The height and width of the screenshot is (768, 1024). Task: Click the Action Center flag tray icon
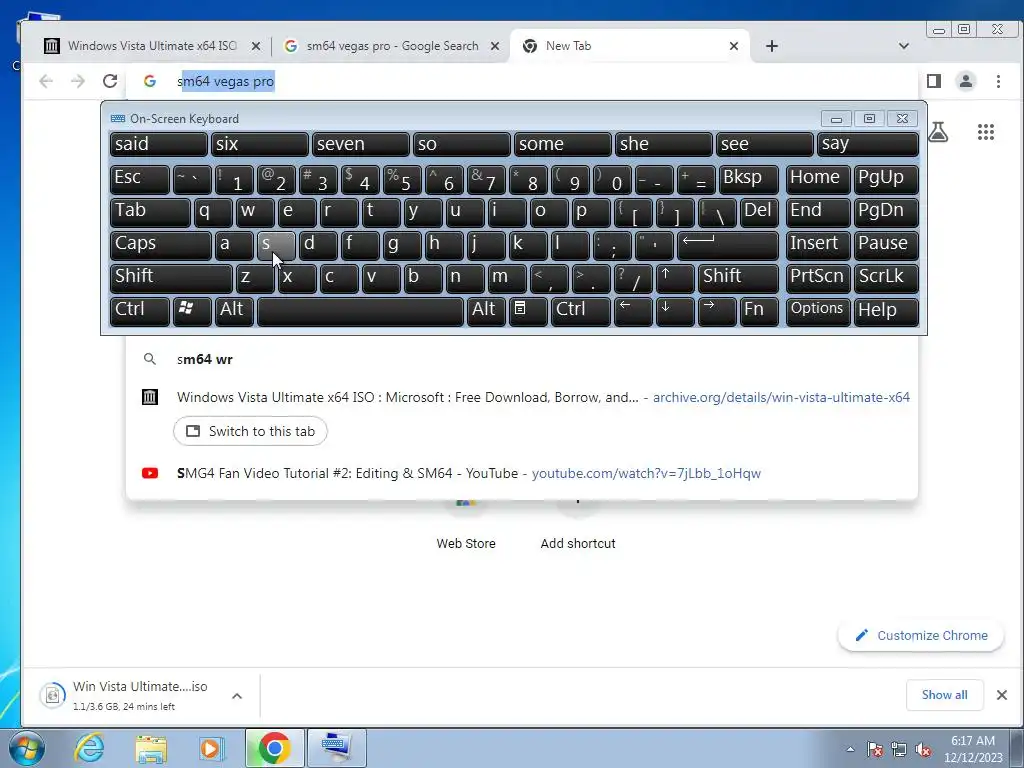(x=875, y=749)
